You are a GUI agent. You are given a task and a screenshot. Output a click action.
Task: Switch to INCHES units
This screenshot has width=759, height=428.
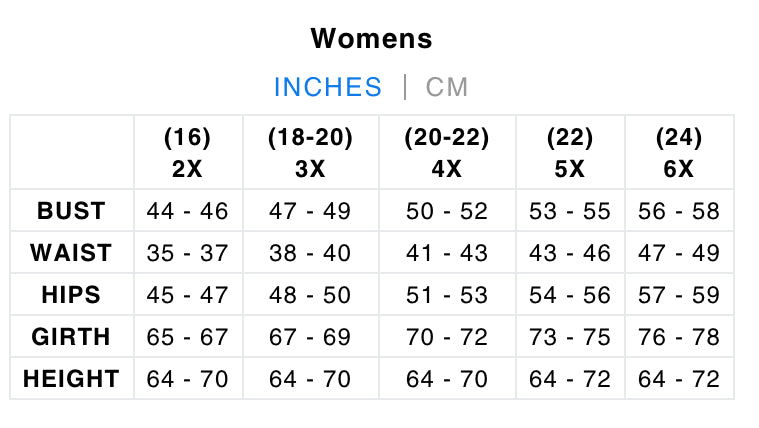328,87
